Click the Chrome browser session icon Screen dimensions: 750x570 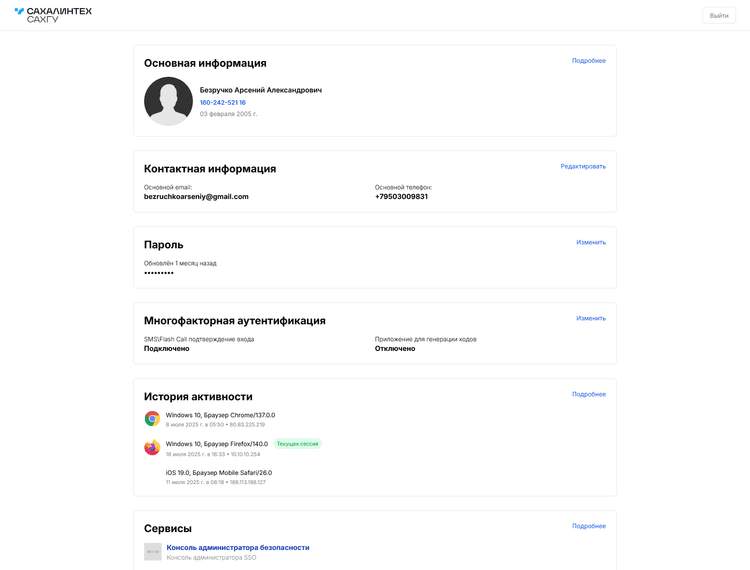[152, 418]
